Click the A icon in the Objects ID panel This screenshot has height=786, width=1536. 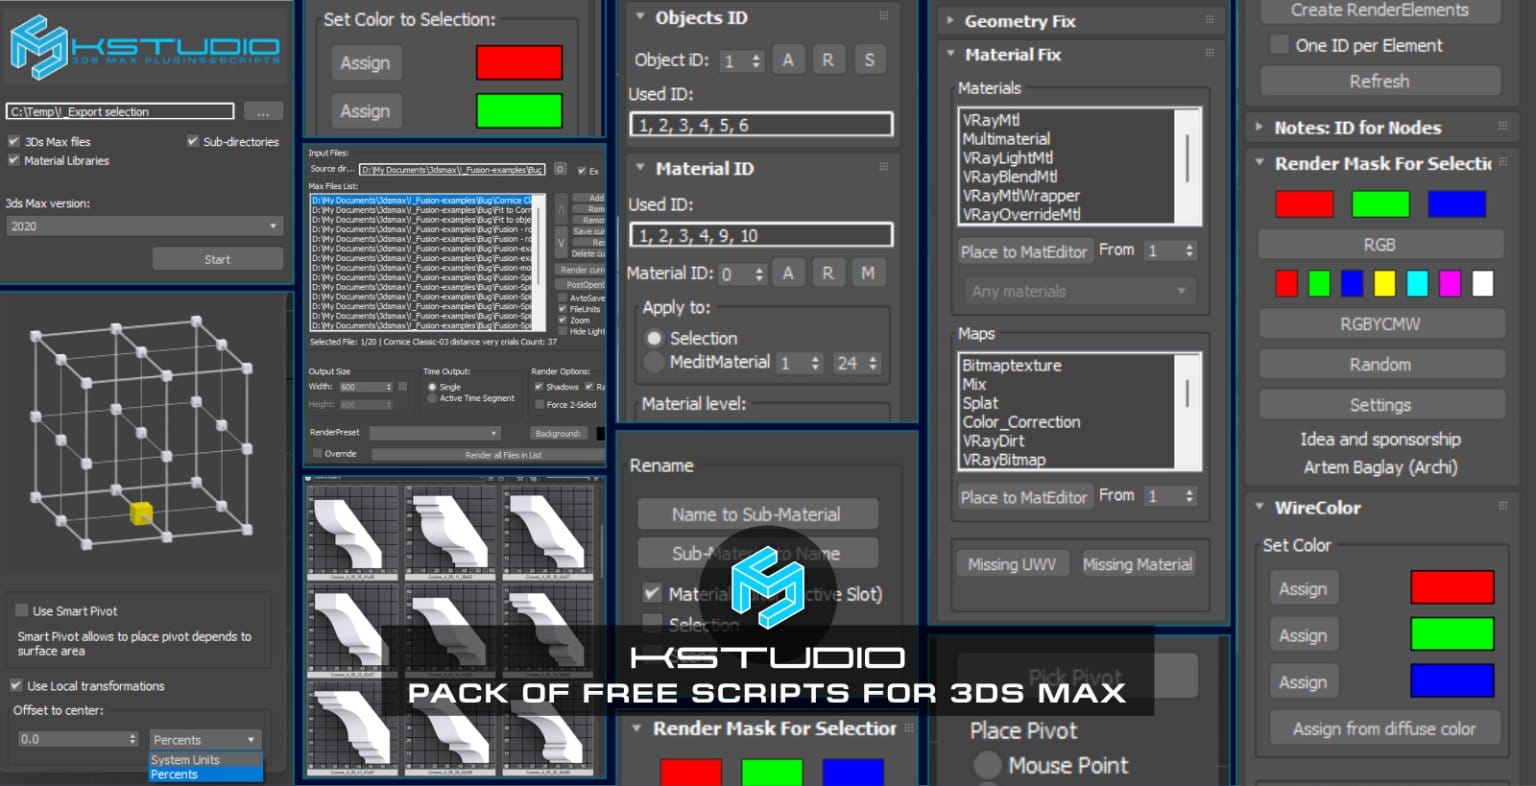click(x=788, y=60)
